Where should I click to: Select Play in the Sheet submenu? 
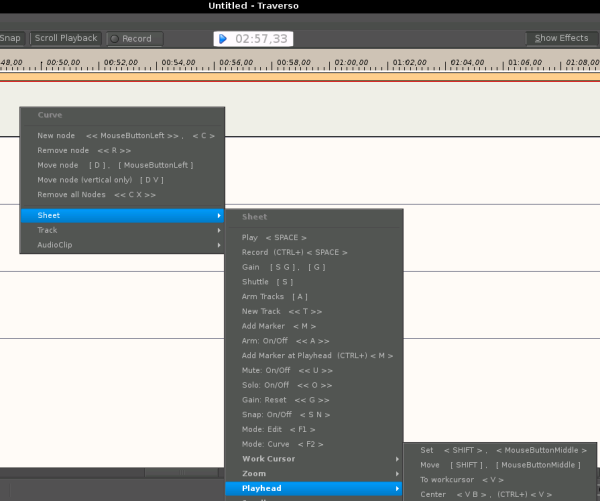point(314,238)
